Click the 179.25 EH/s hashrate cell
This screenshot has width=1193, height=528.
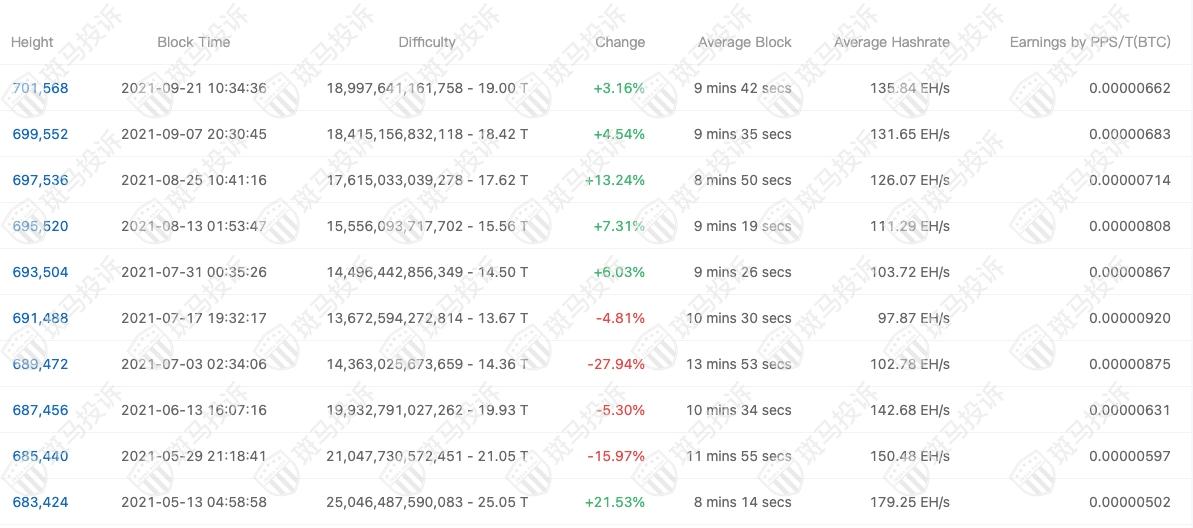pos(910,502)
